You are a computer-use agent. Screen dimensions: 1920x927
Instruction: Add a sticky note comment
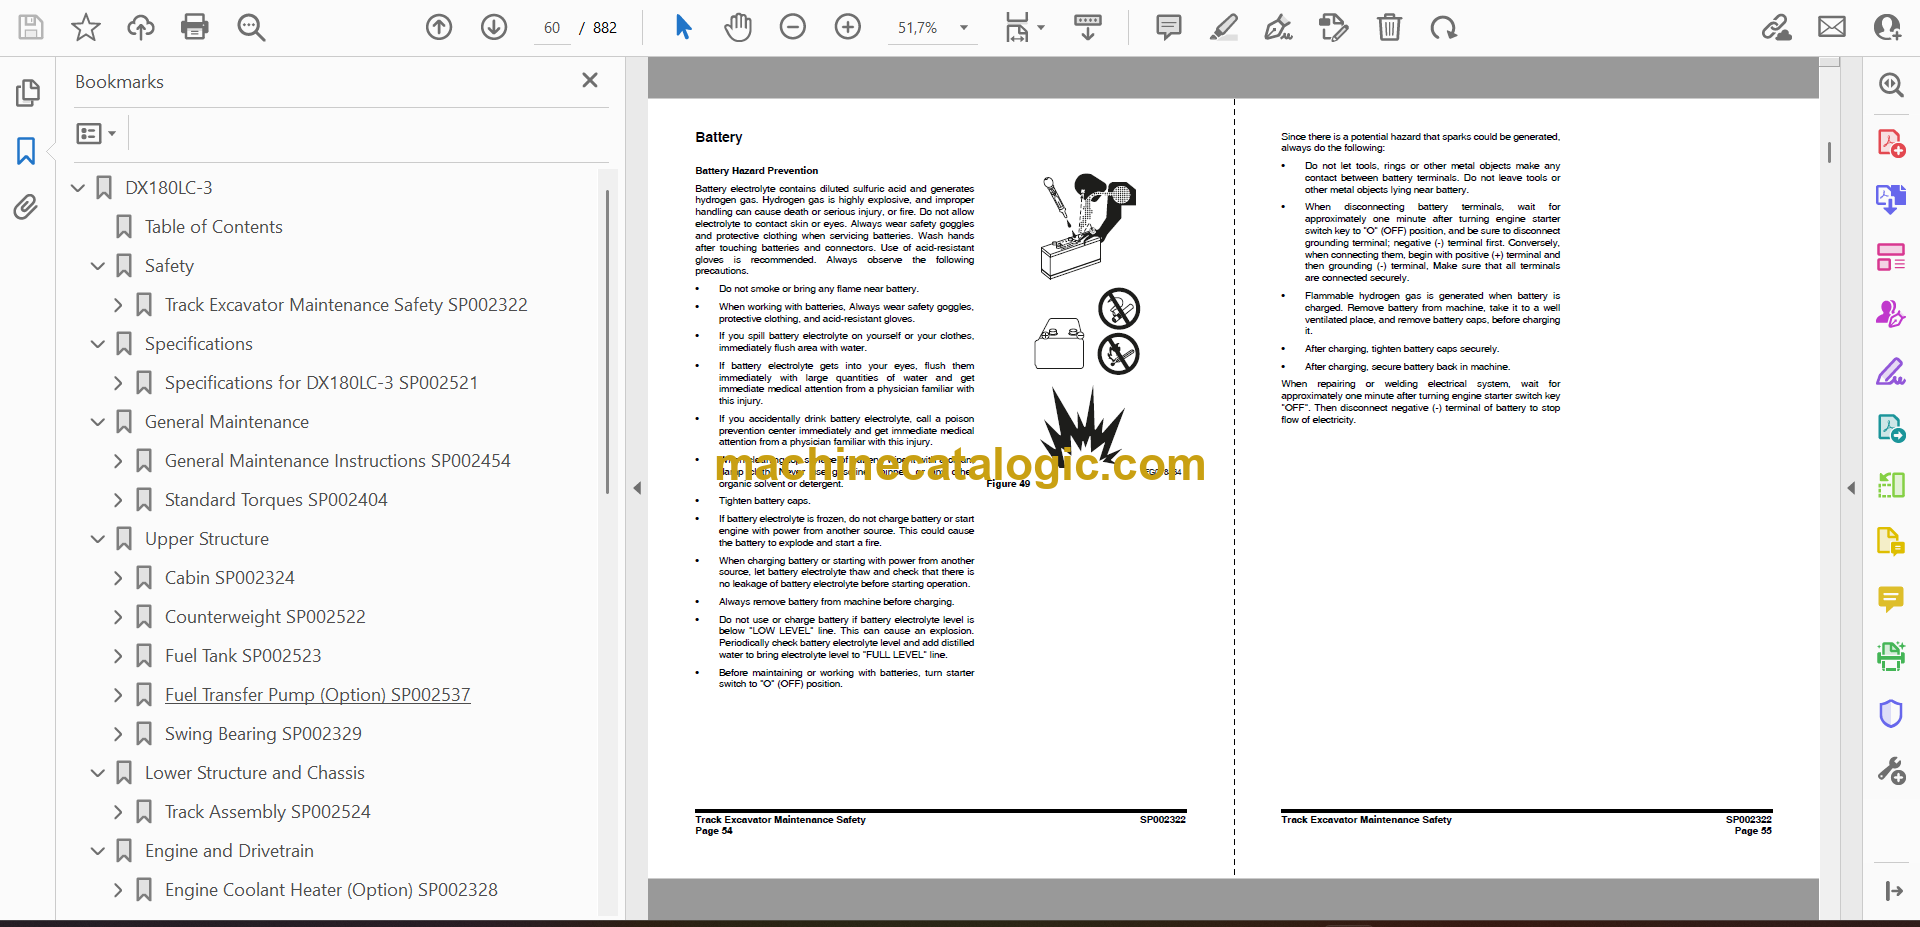[1168, 27]
